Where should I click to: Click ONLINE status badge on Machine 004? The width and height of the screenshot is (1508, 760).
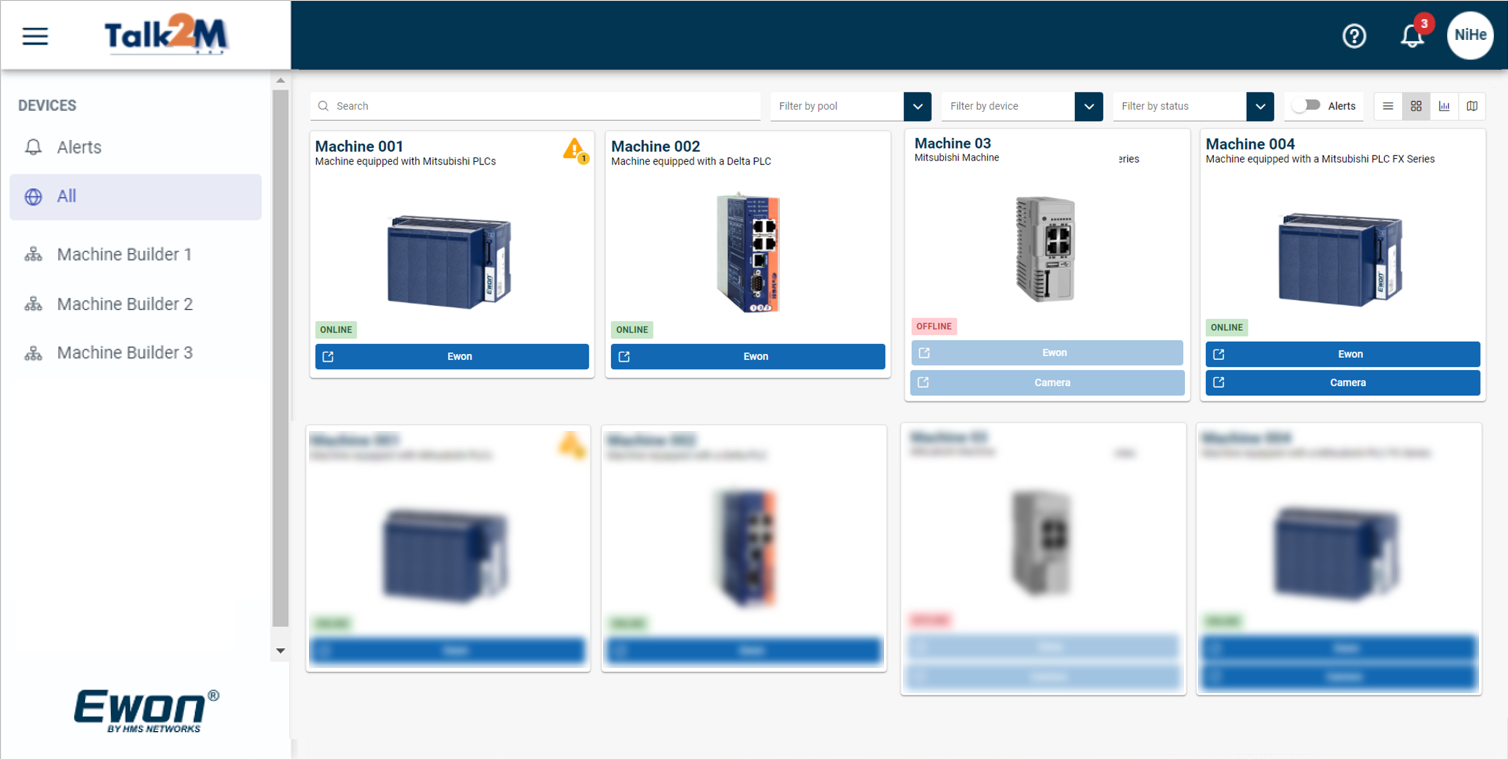coord(1227,328)
